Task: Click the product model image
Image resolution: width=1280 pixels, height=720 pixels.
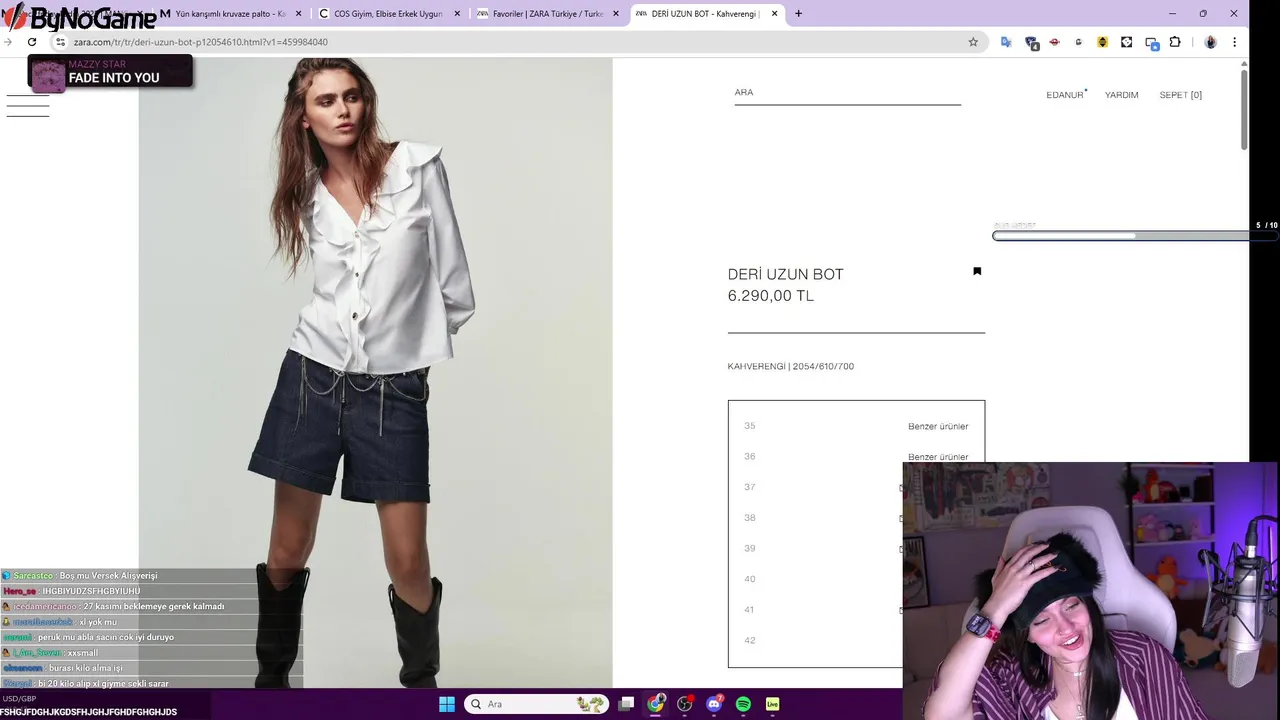Action: point(375,372)
